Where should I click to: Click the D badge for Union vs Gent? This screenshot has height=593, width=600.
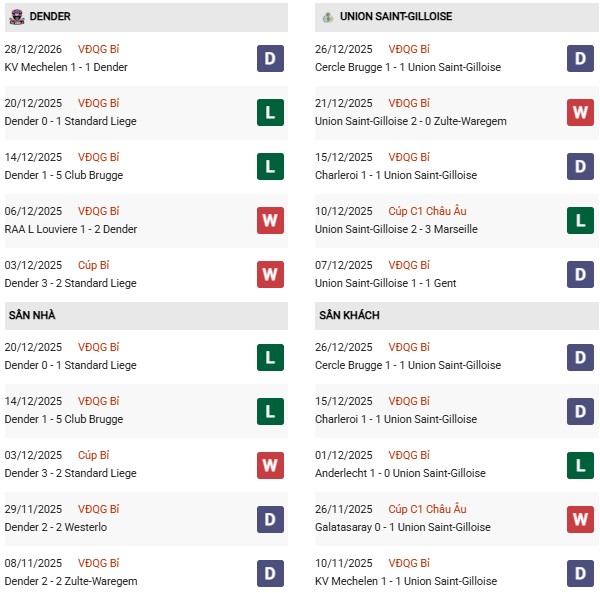pos(580,275)
